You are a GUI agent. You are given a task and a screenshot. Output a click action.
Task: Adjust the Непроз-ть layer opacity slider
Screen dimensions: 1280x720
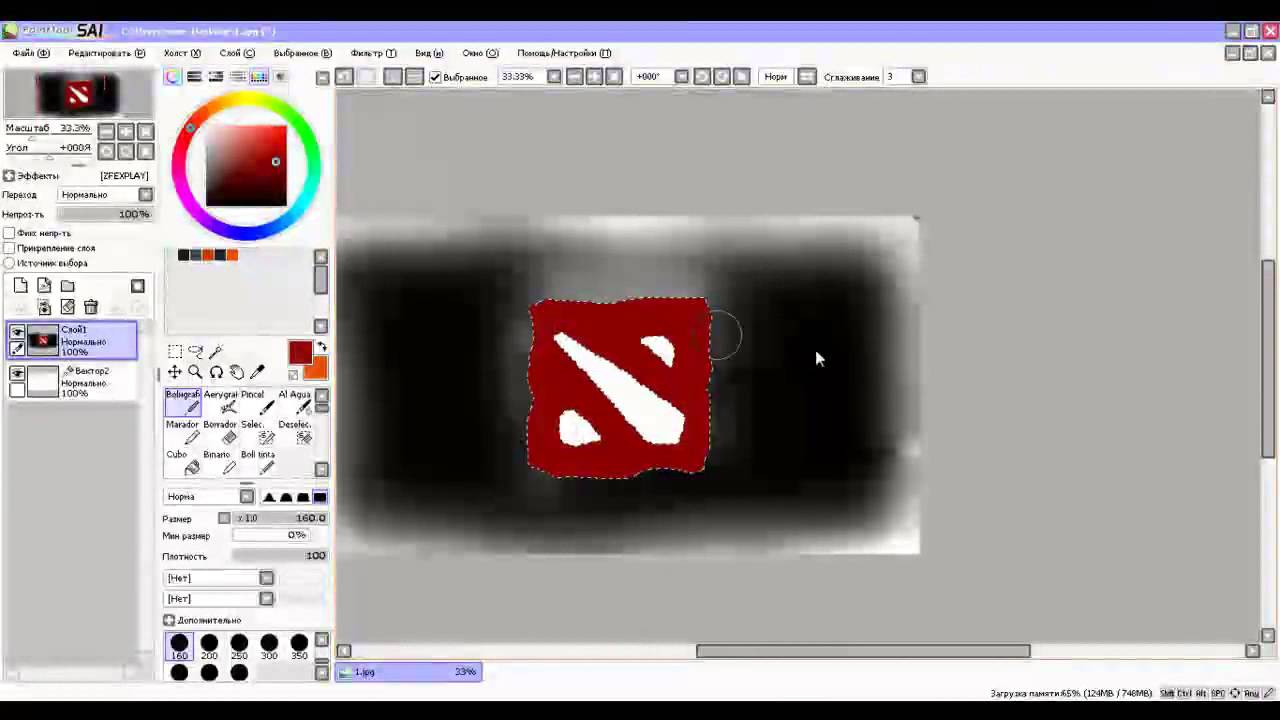[x=104, y=214]
